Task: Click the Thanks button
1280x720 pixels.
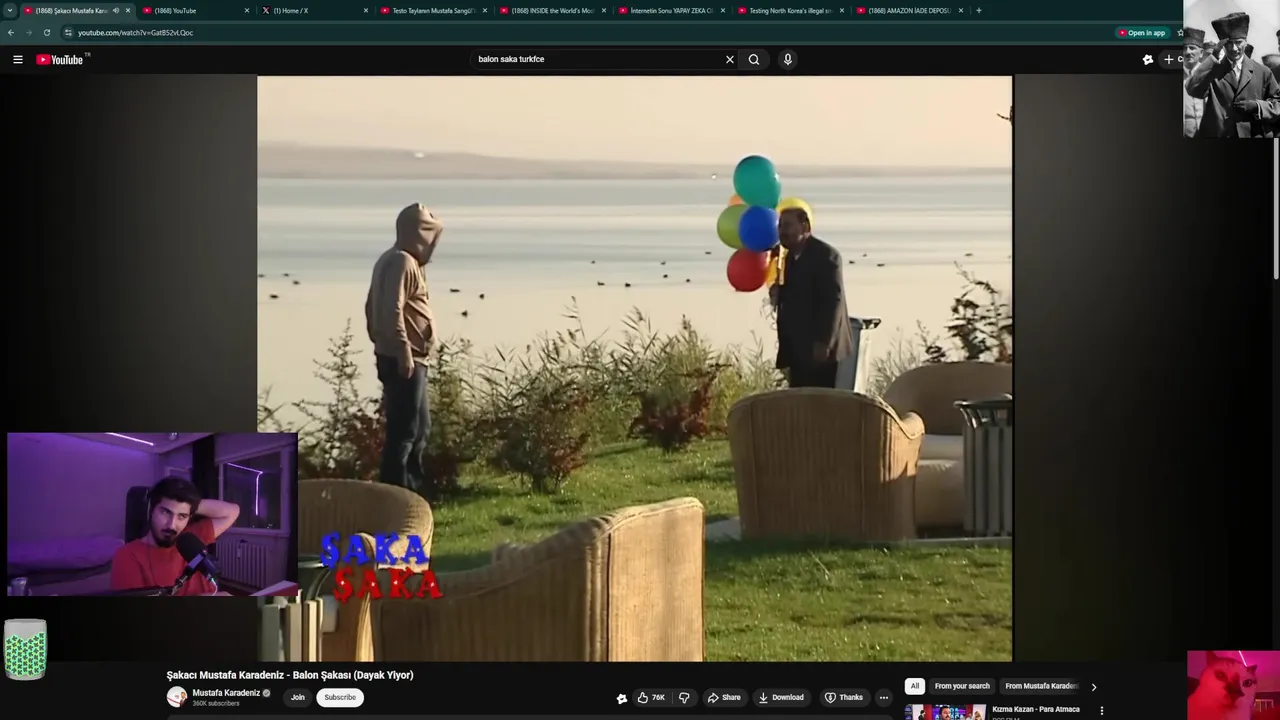Action: pos(844,697)
